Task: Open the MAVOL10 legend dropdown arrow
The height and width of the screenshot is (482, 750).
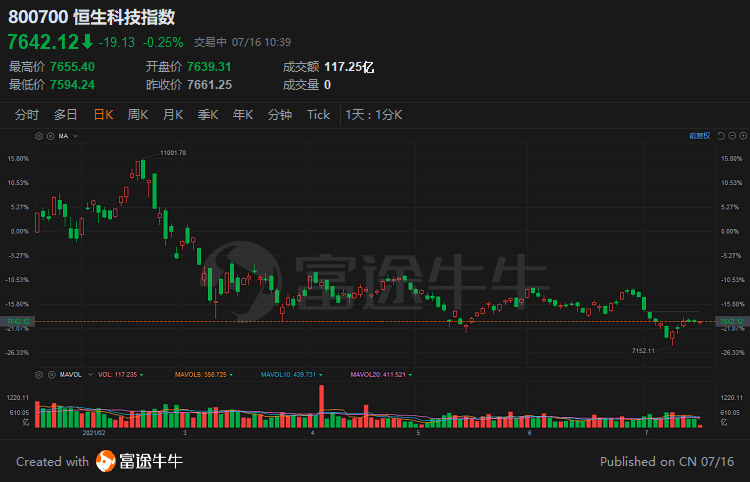Action: (x=320, y=375)
